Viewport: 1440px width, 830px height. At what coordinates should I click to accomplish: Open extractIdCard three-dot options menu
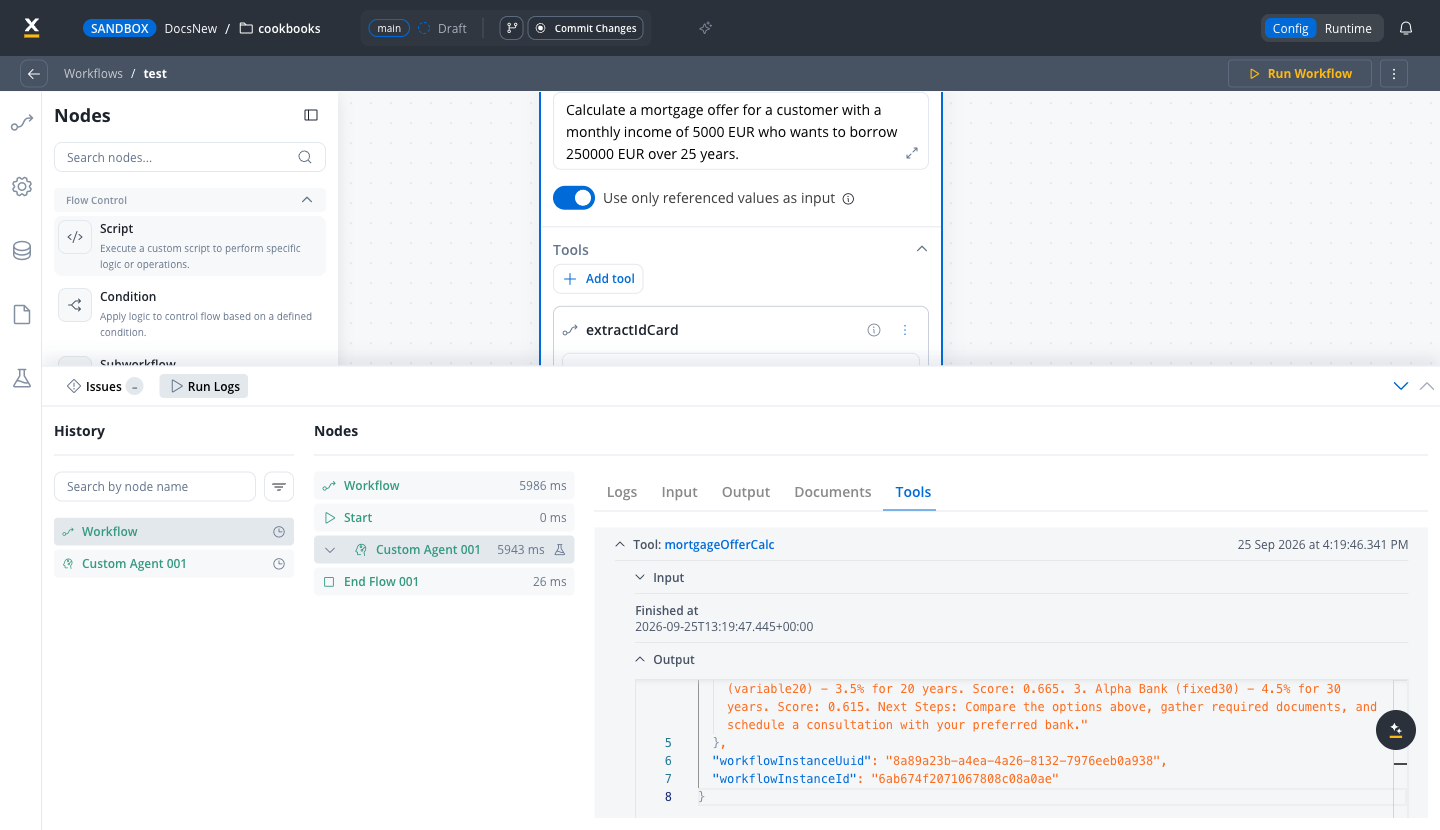[905, 330]
